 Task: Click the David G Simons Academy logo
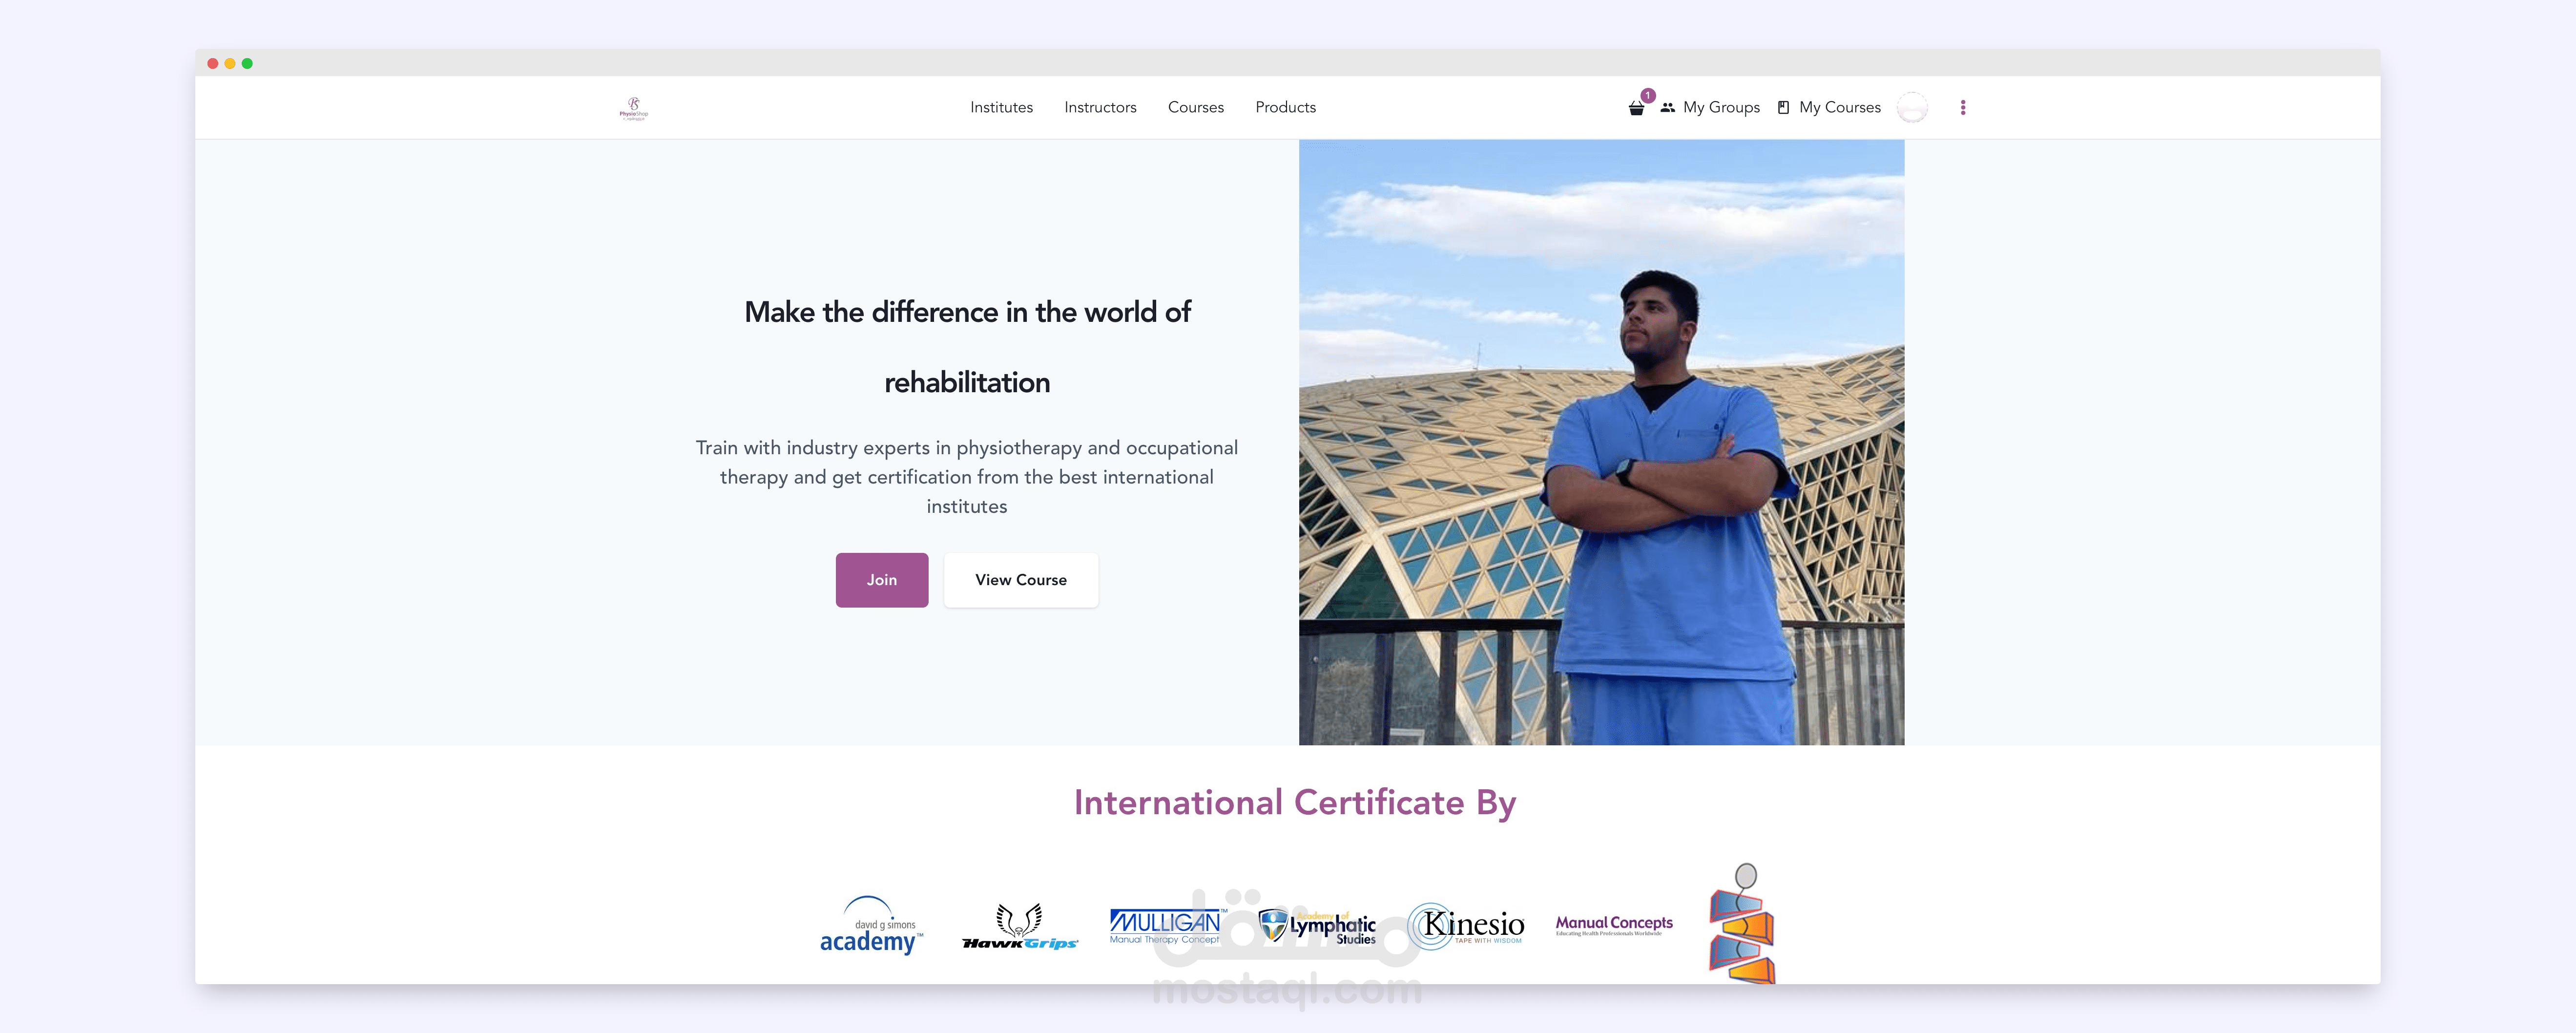[871, 925]
